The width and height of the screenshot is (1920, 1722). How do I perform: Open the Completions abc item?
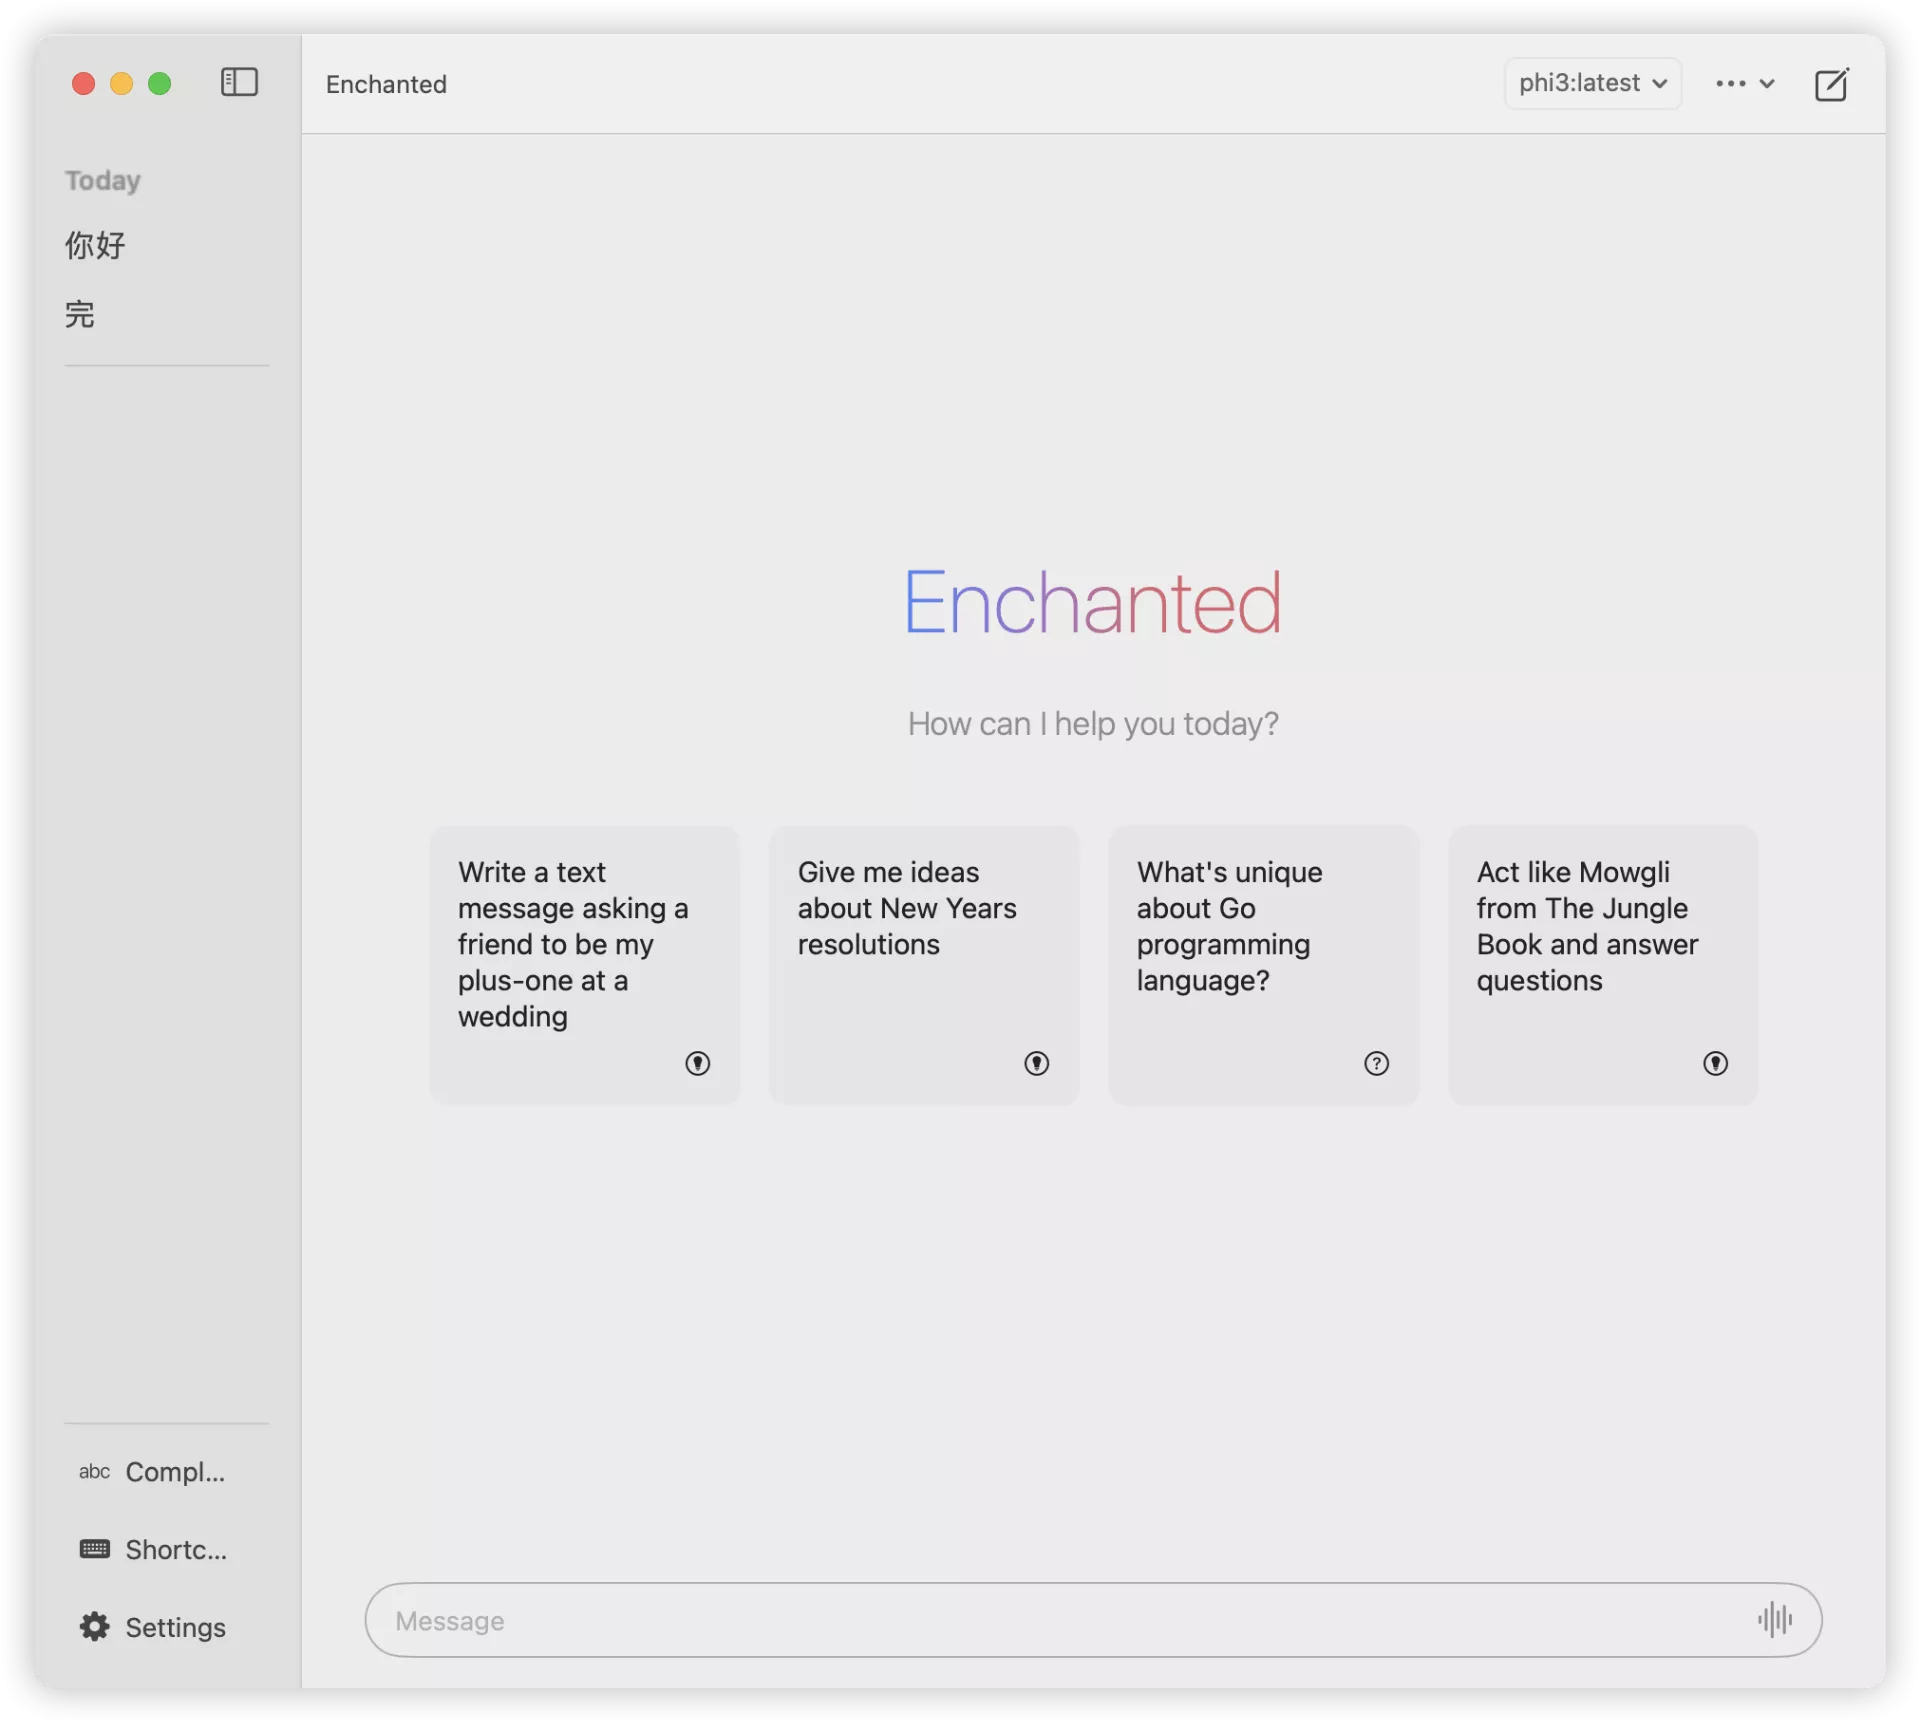point(153,1471)
